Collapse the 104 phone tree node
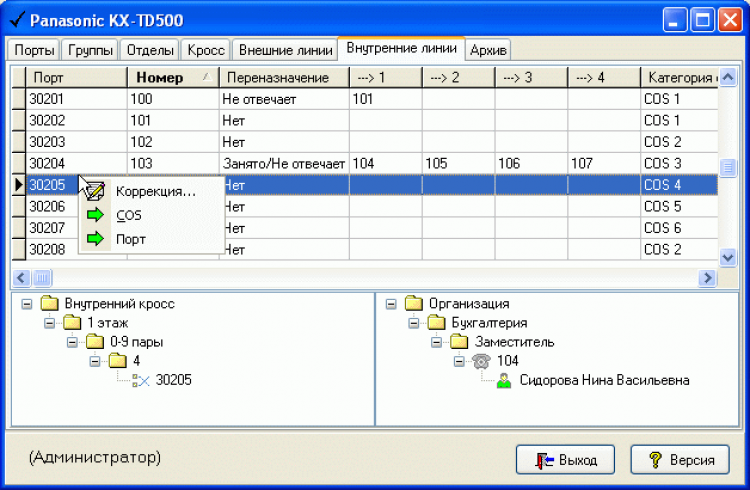Image resolution: width=750 pixels, height=490 pixels. (x=459, y=361)
